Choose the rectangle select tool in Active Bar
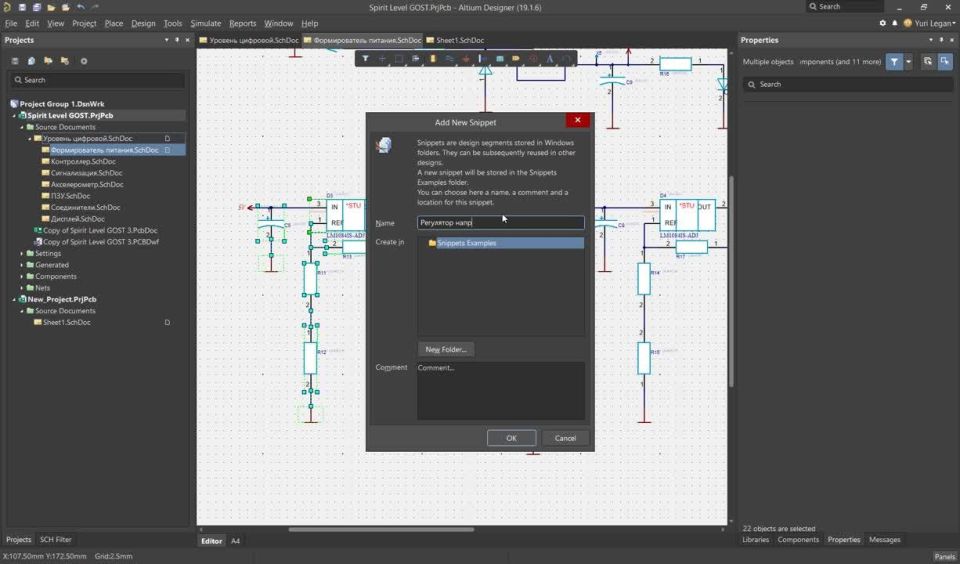960x564 pixels. tap(399, 59)
